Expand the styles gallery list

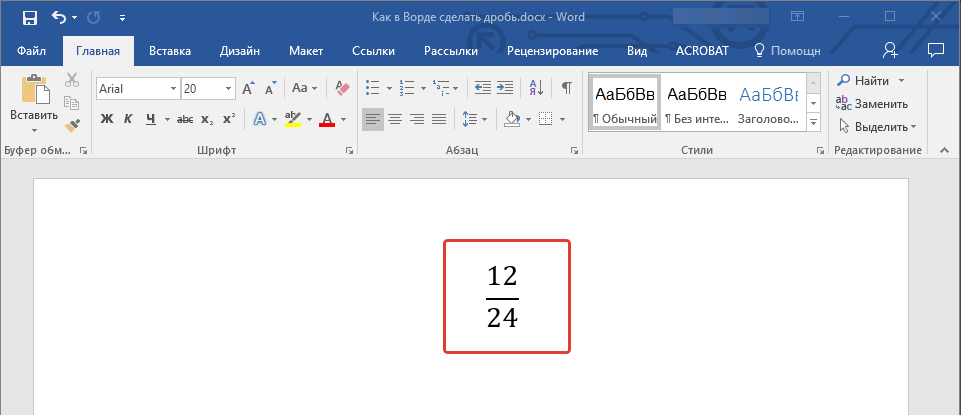pos(813,122)
